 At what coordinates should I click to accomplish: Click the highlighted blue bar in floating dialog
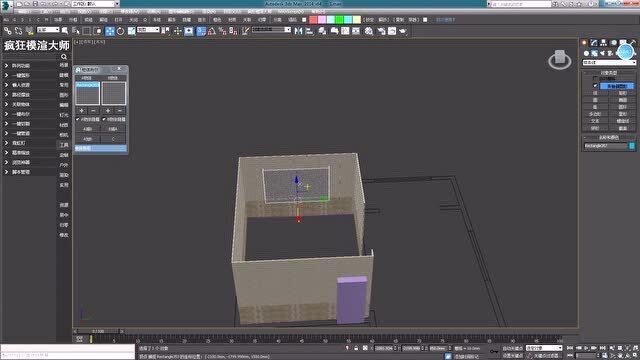click(x=100, y=148)
